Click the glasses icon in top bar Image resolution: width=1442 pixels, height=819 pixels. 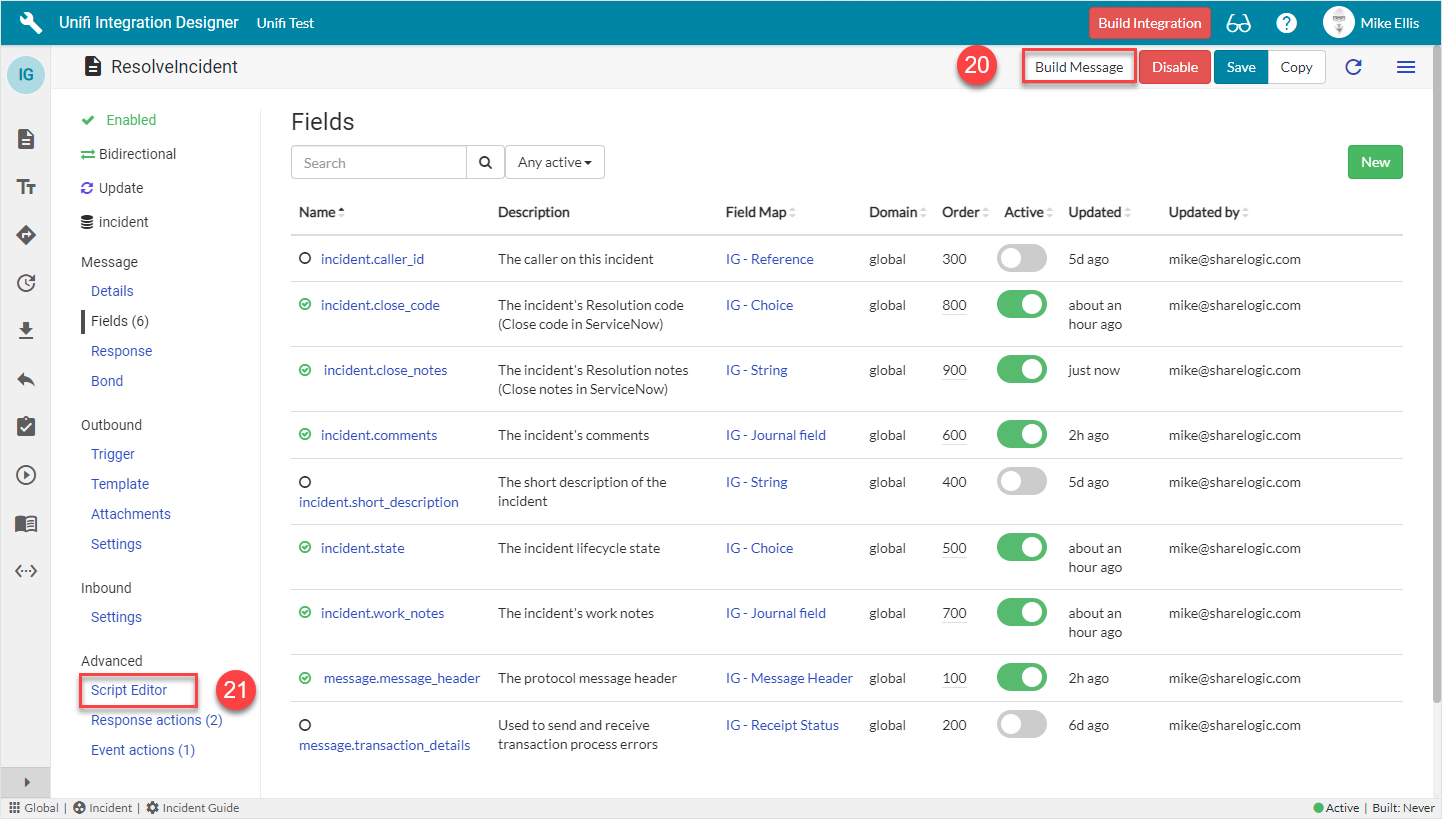(1238, 23)
